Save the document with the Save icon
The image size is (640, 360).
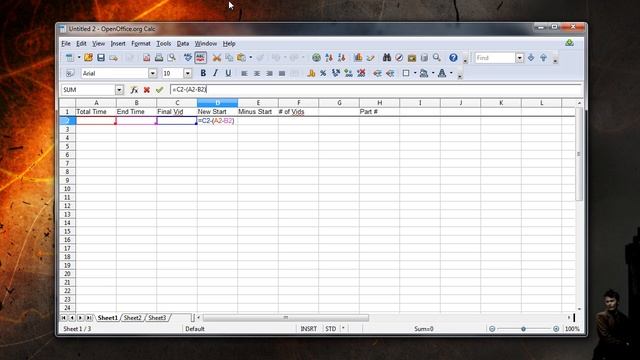click(x=101, y=58)
